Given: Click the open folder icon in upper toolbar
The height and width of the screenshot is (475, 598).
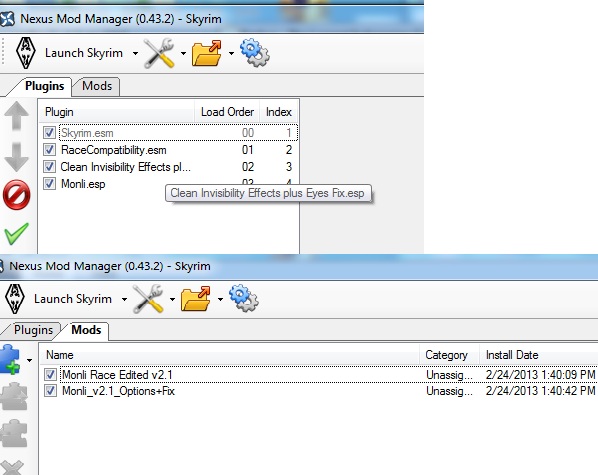Looking at the screenshot, I should [206, 53].
